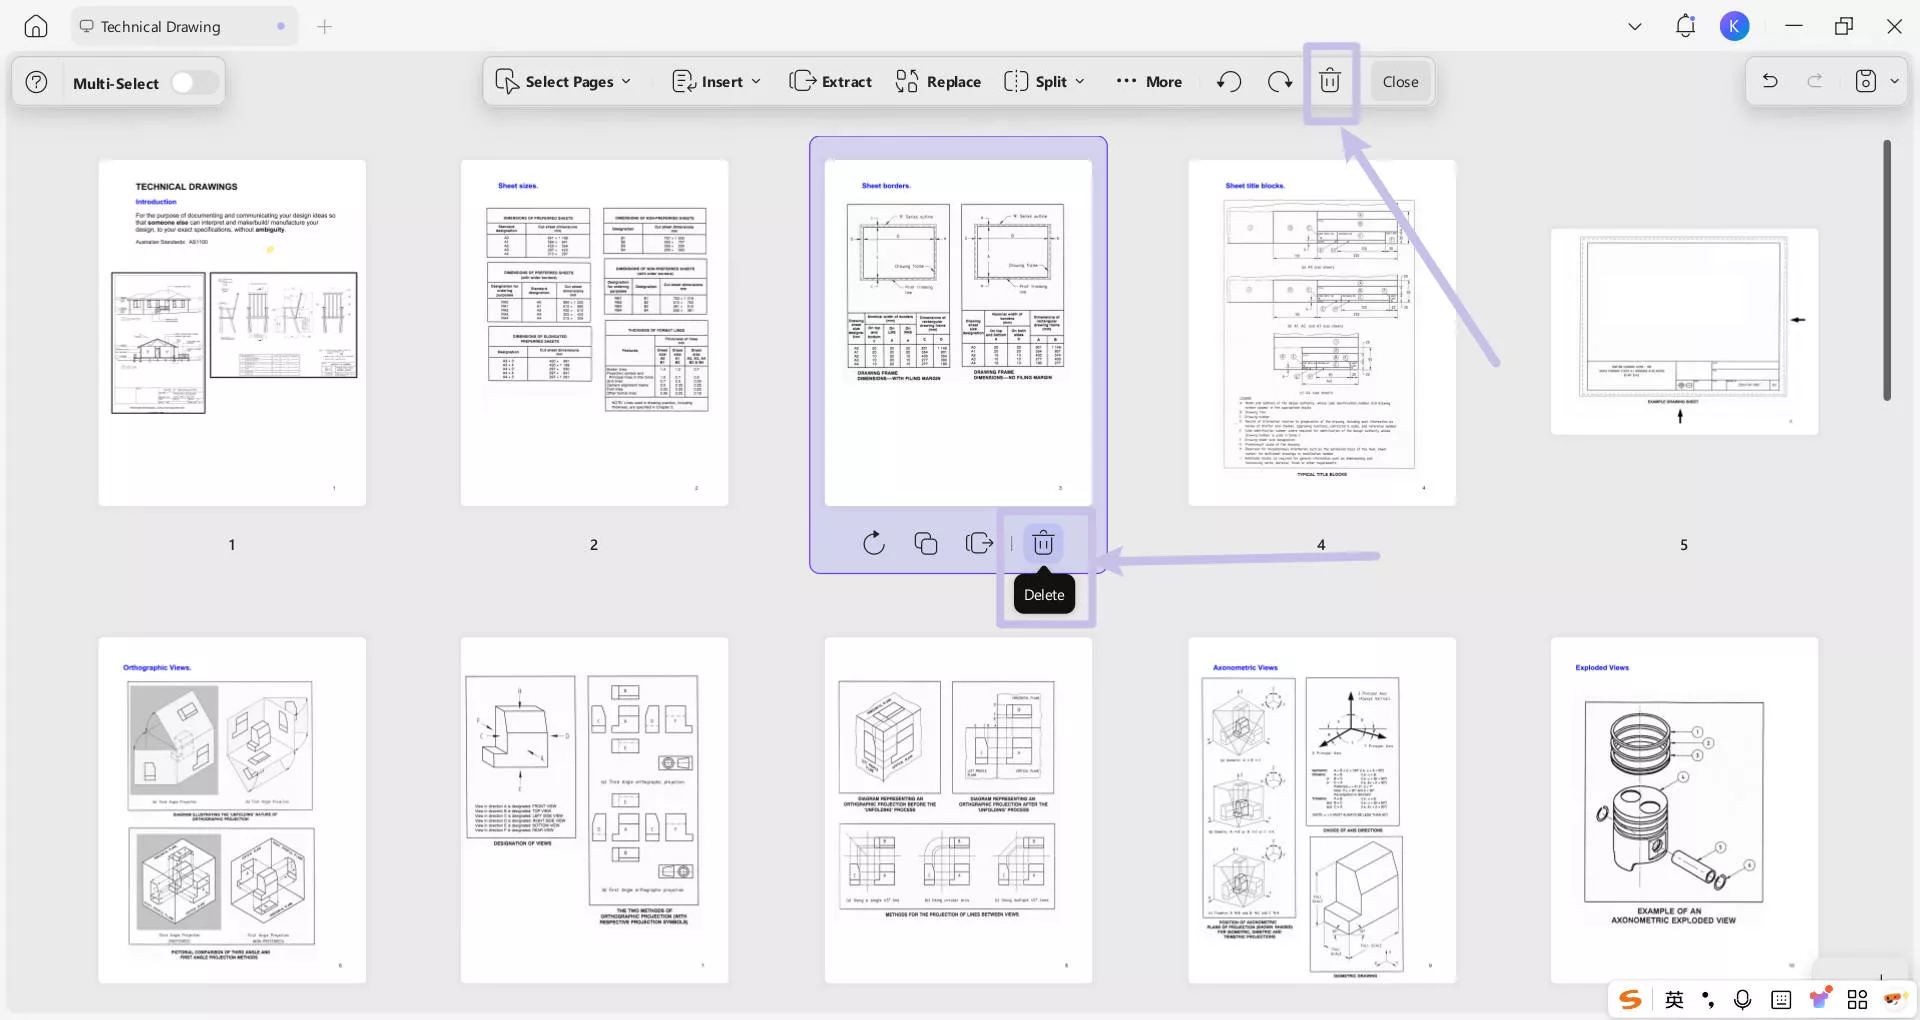Viewport: 1920px width, 1020px height.
Task: Select the Sheet sizes page 2 thumbnail
Action: tap(594, 333)
